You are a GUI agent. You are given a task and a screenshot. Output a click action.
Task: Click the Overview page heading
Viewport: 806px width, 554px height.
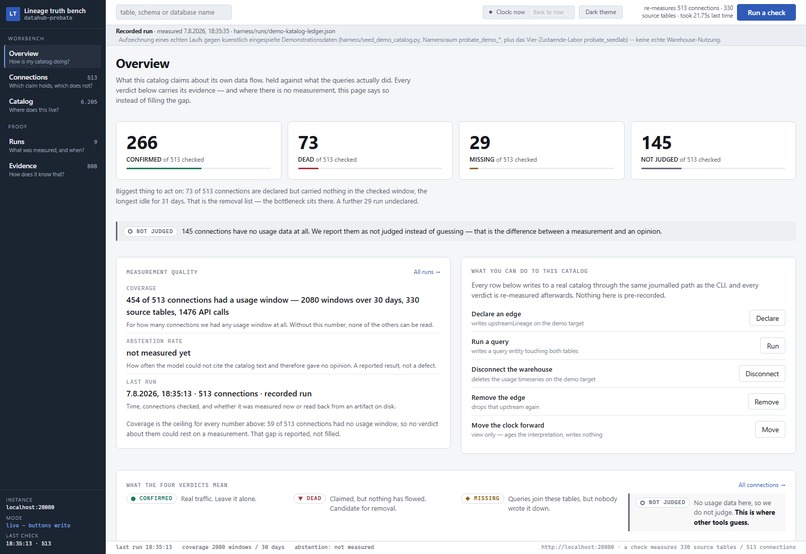point(142,64)
